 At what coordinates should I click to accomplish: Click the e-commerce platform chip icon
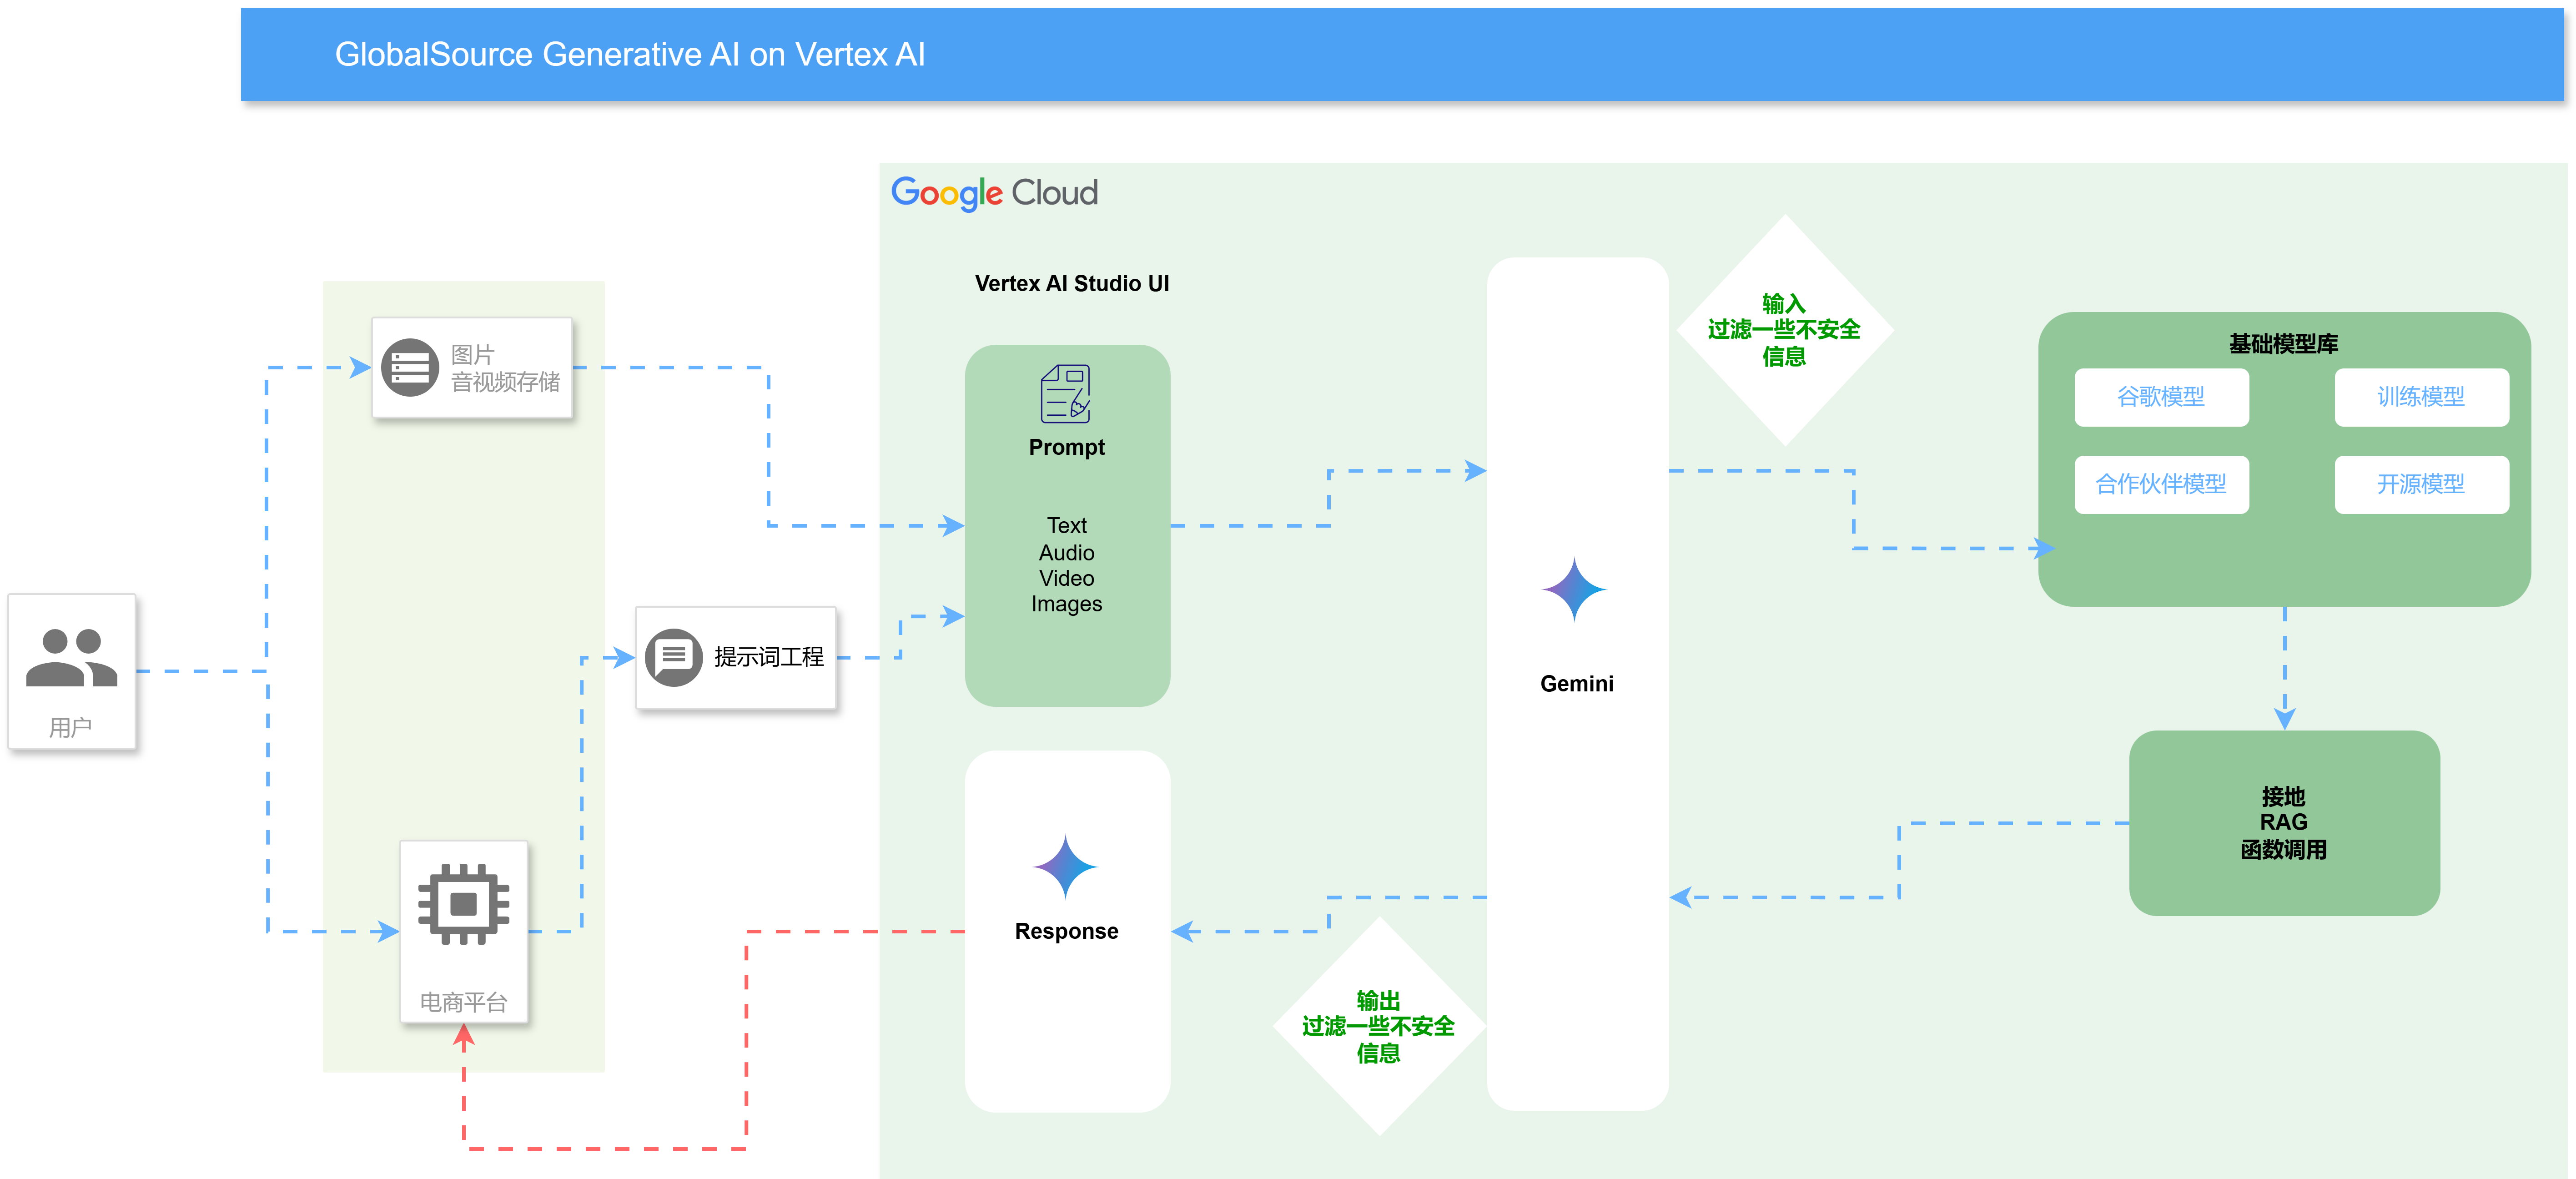463,904
